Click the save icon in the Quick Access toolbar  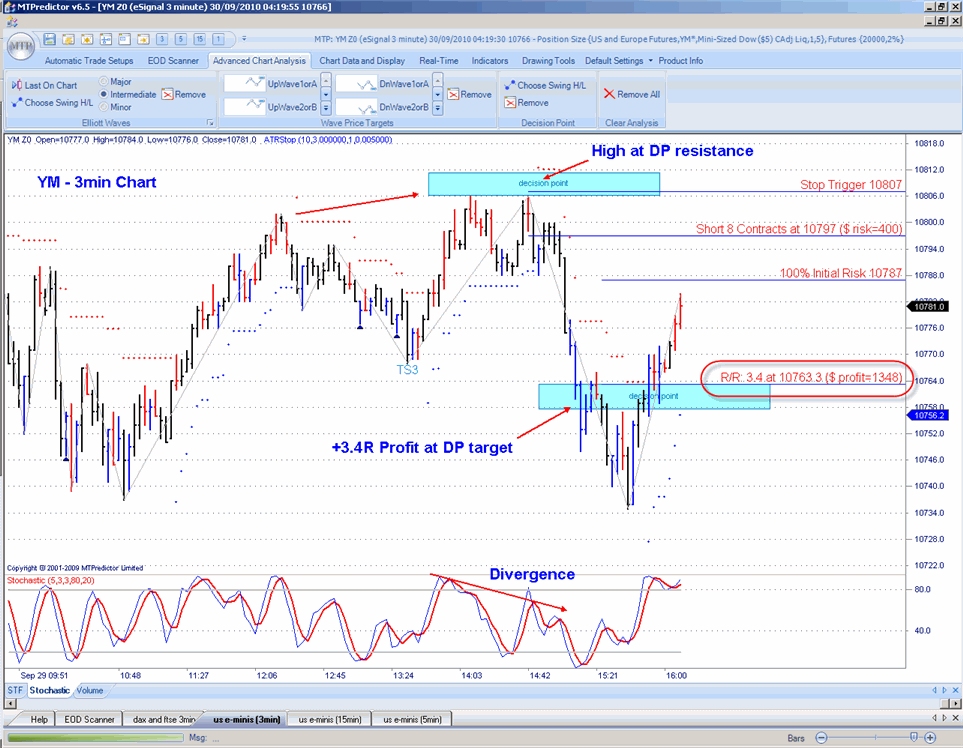tap(49, 38)
